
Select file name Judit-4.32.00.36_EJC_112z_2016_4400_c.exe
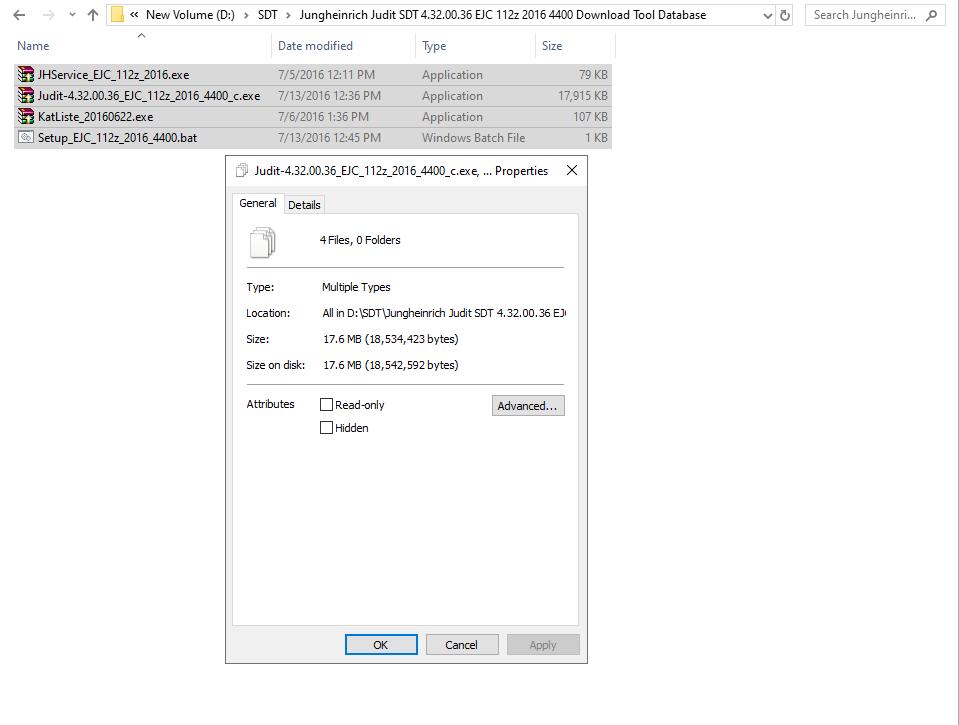(x=149, y=95)
